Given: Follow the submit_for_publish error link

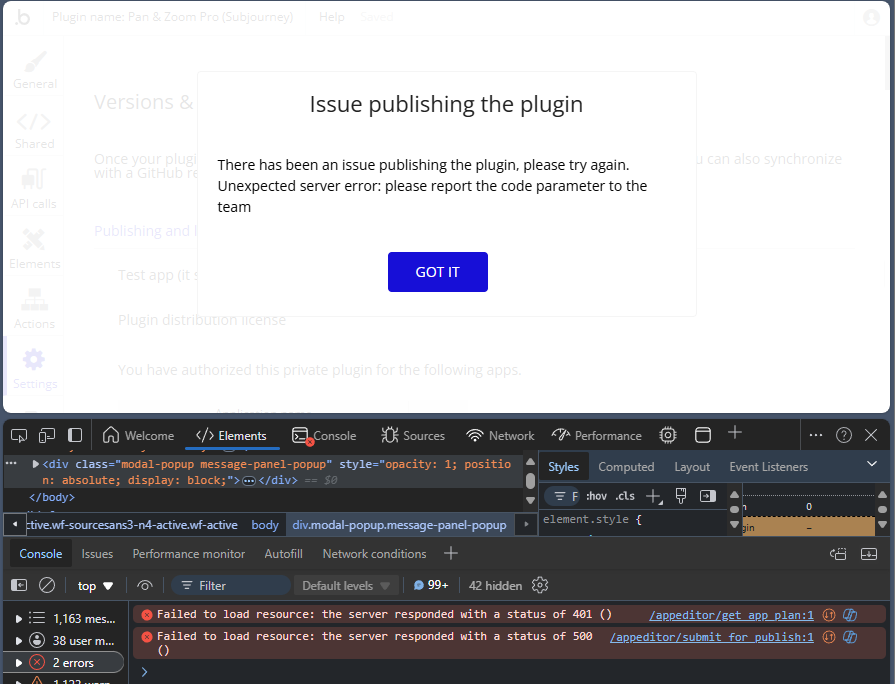Looking at the screenshot, I should (711, 637).
